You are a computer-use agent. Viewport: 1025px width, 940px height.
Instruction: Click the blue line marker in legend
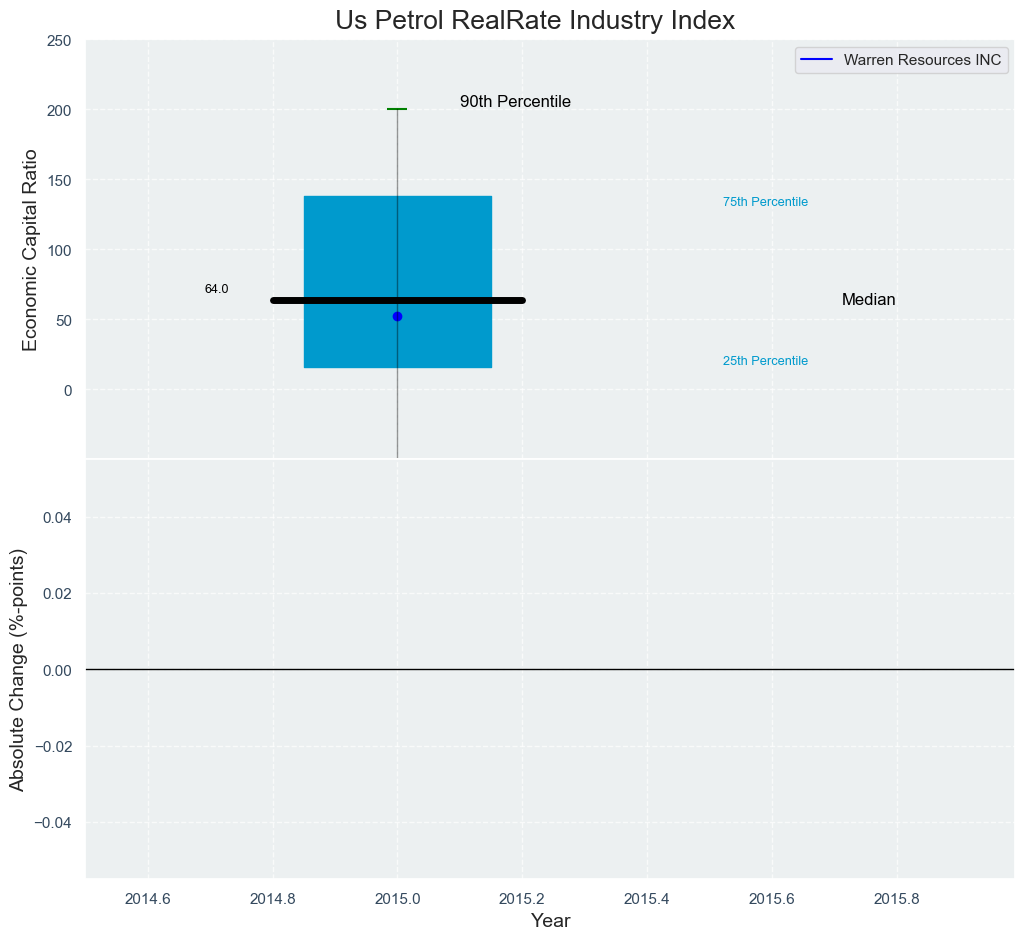click(x=816, y=60)
